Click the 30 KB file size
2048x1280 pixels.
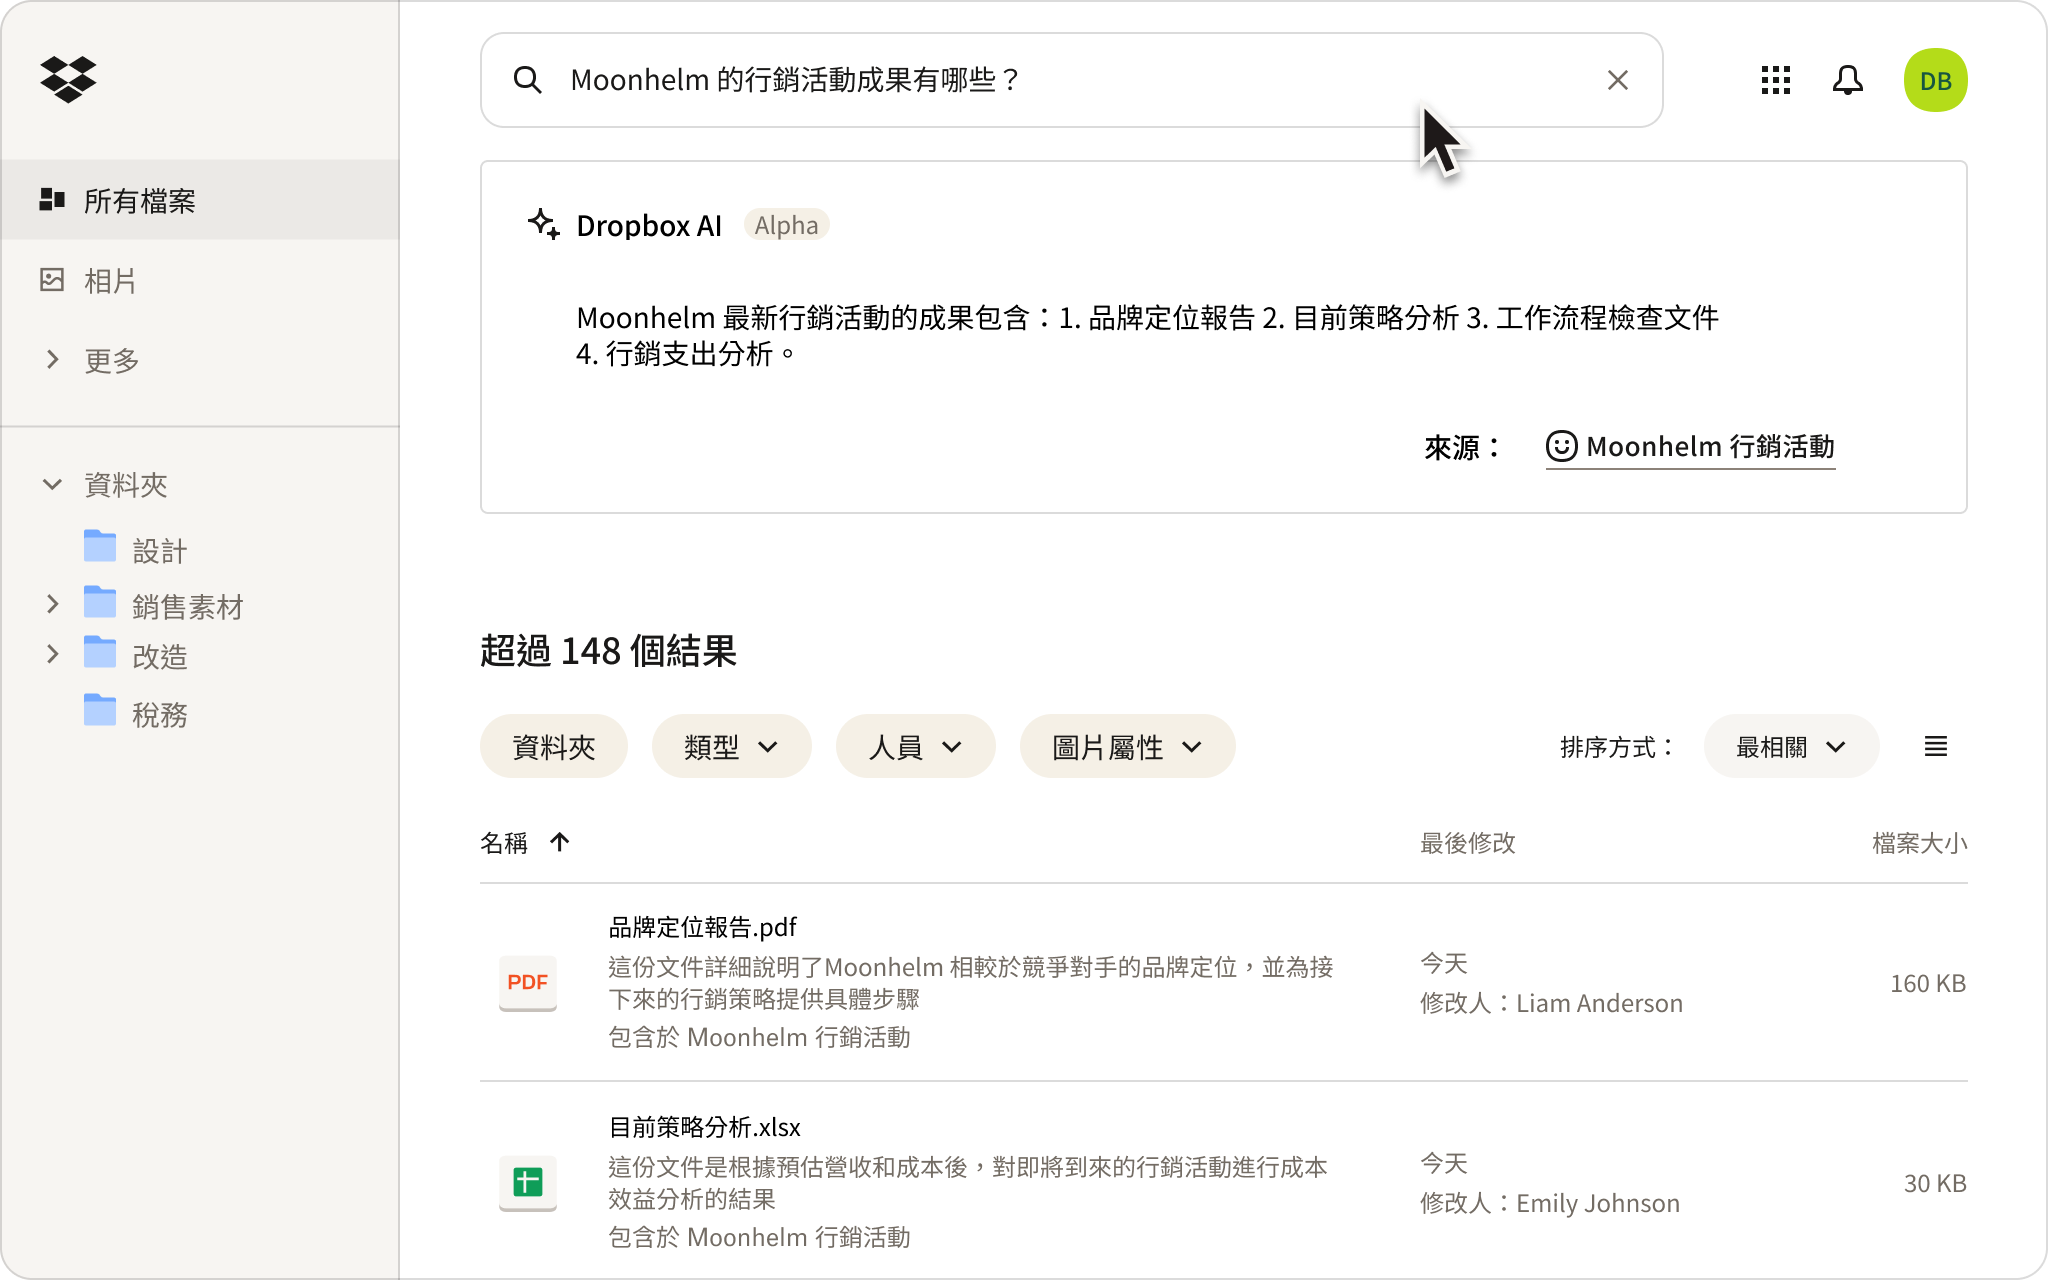[x=1934, y=1183]
